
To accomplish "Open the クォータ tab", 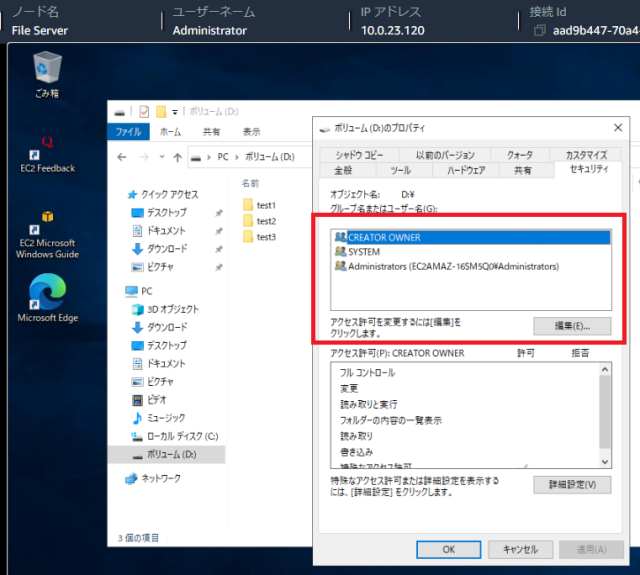I will (520, 155).
